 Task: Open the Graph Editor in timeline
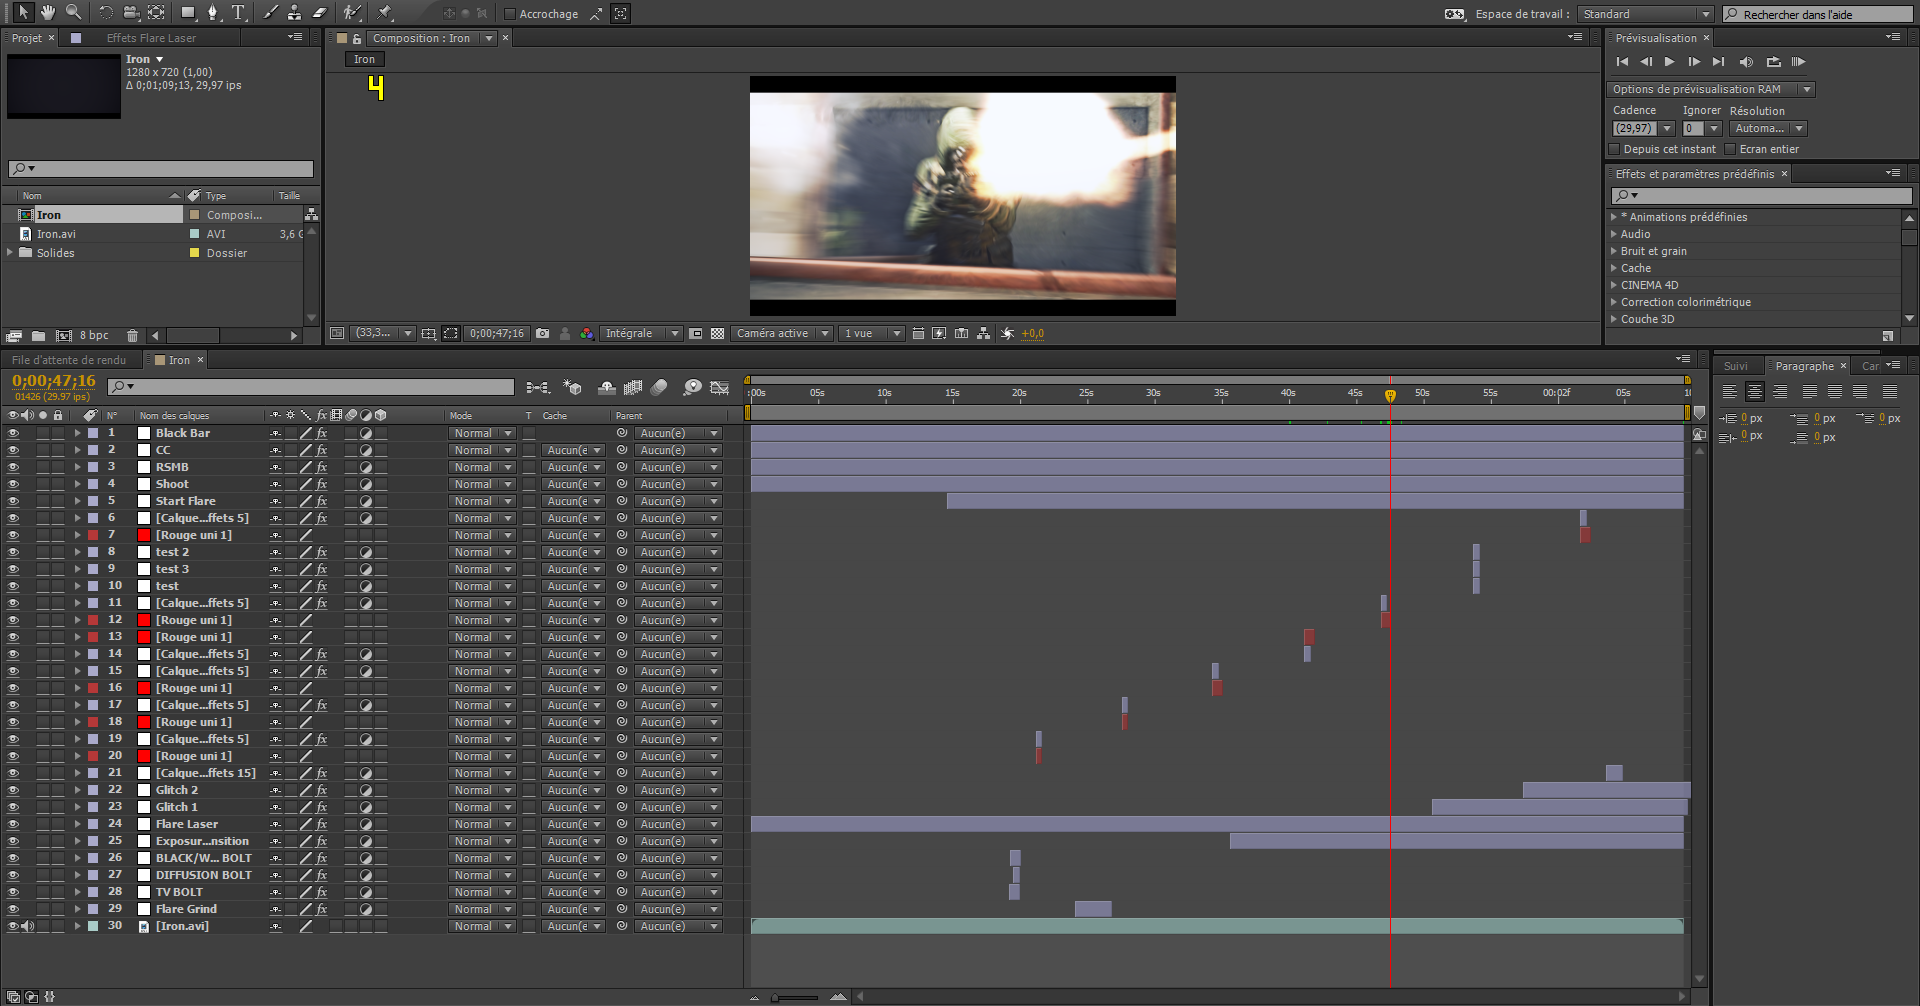coord(719,387)
